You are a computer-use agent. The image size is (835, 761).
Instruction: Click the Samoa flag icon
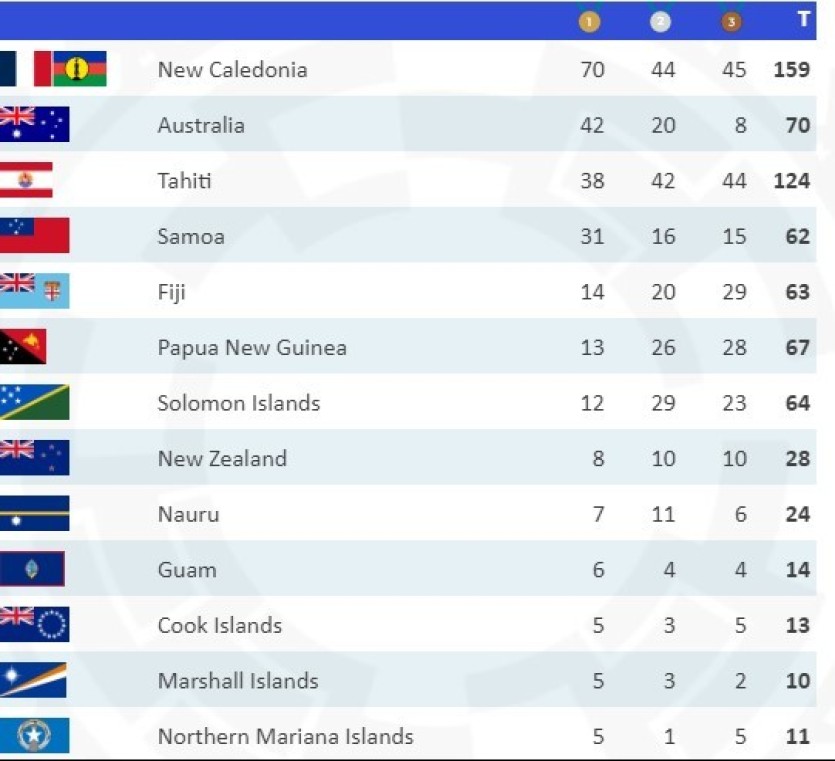click(x=34, y=236)
